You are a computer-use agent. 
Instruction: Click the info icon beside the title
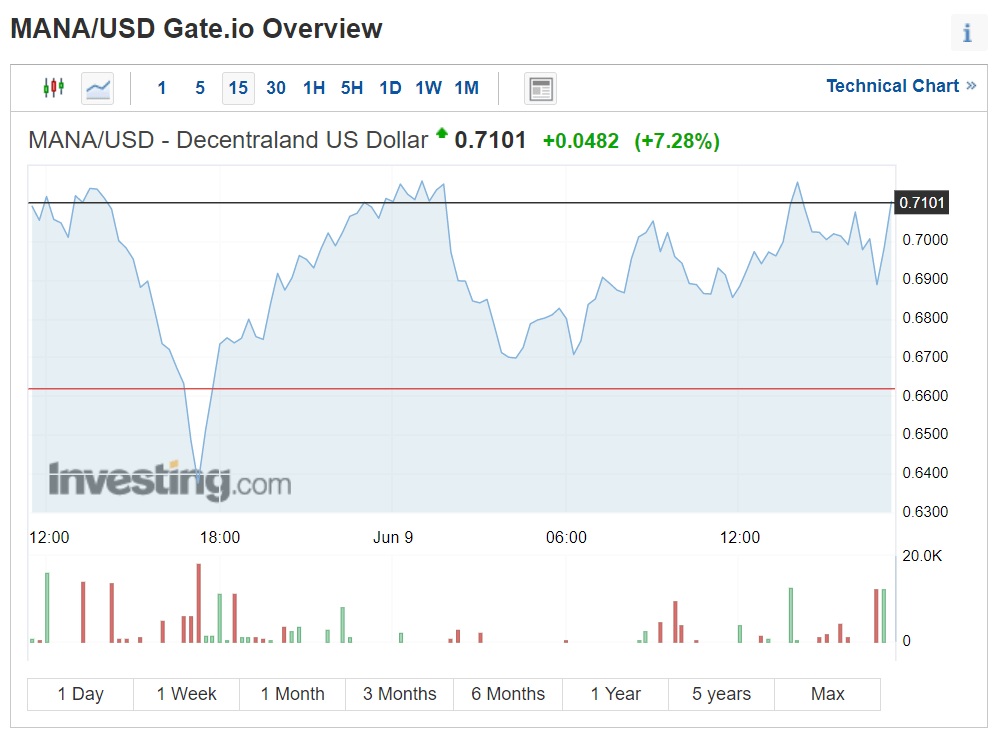[x=967, y=33]
